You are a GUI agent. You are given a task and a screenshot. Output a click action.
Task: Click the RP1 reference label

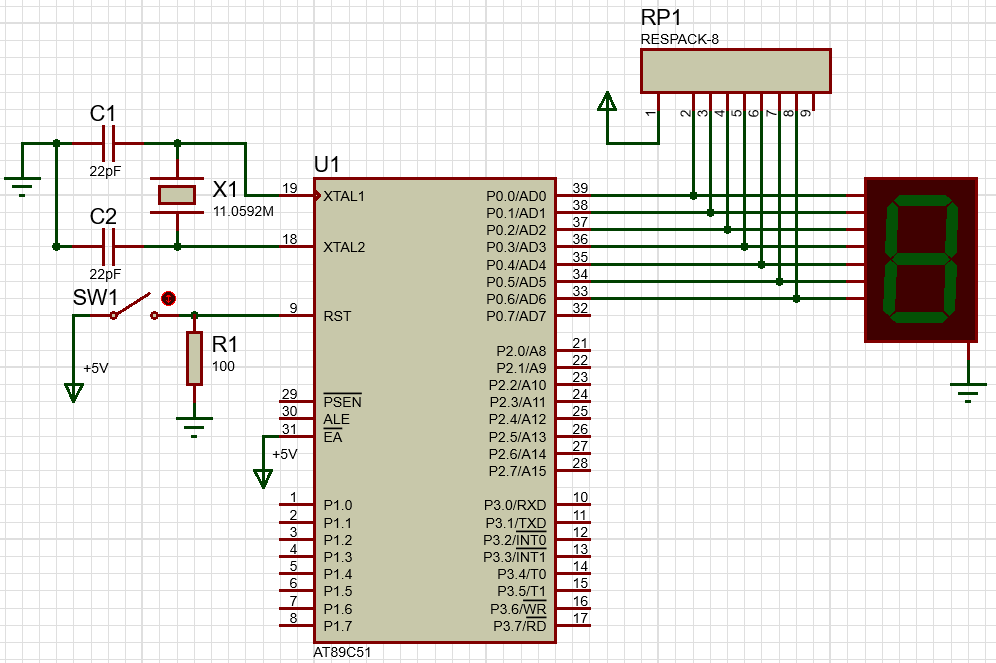pos(661,17)
